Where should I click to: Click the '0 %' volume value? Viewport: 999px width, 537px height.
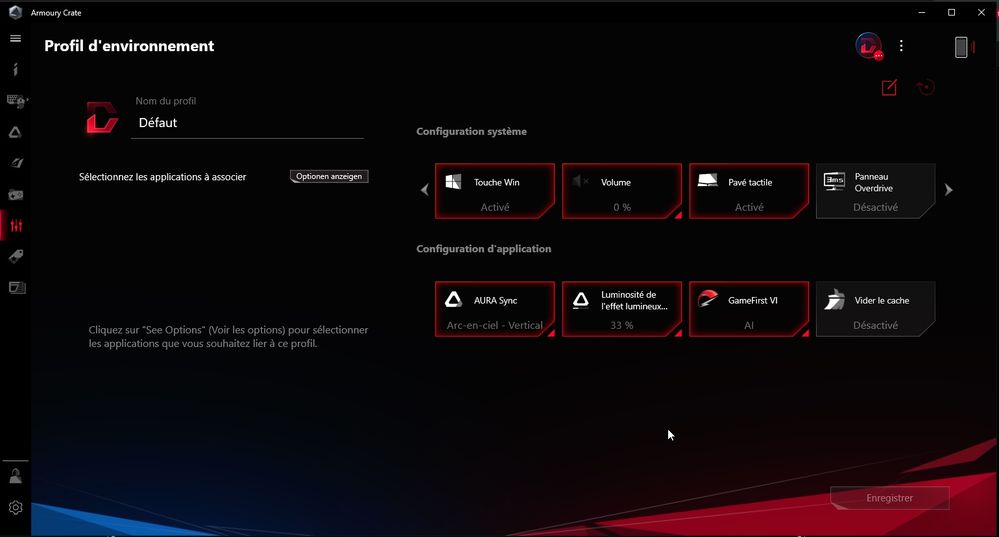622,207
